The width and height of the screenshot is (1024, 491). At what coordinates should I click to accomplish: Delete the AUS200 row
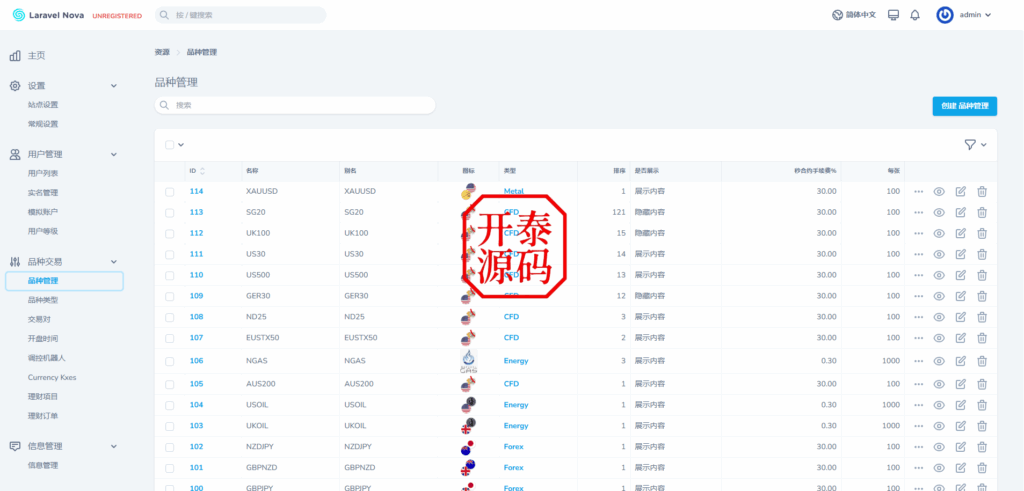tap(982, 384)
